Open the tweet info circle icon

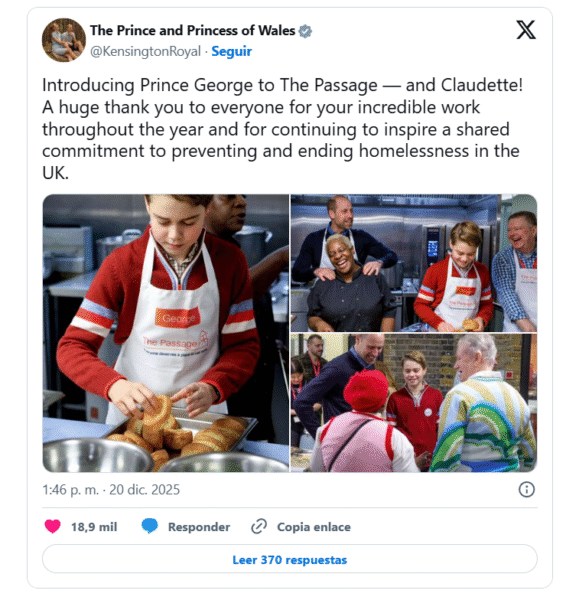[526, 489]
